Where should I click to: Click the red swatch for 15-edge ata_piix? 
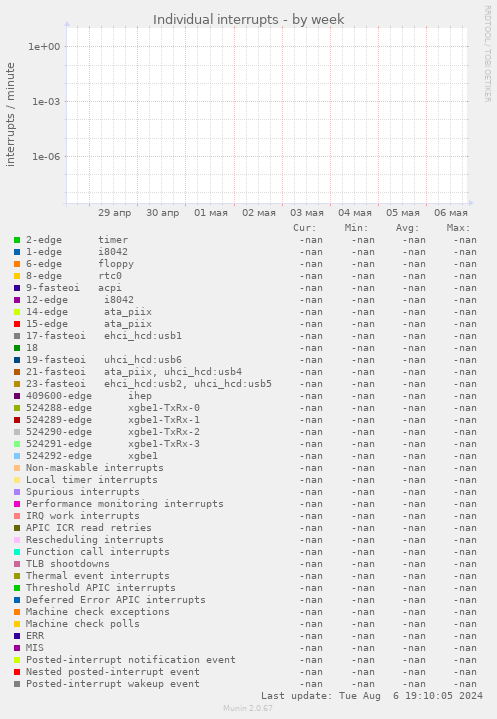(x=17, y=324)
